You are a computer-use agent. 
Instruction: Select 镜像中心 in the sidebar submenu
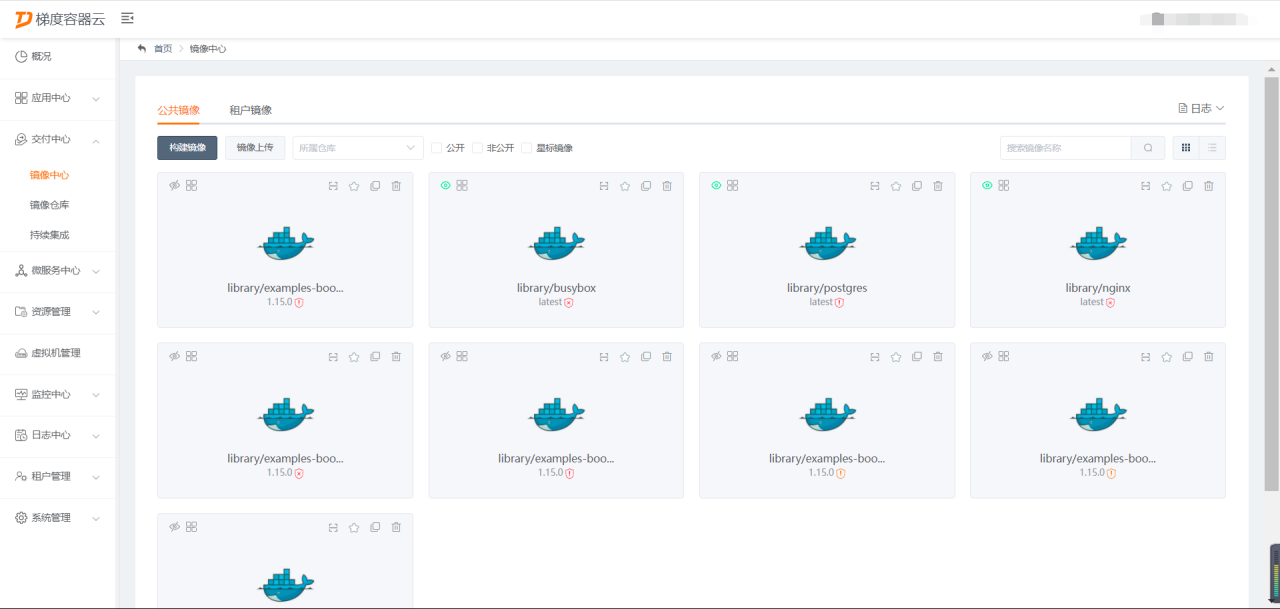(x=49, y=175)
